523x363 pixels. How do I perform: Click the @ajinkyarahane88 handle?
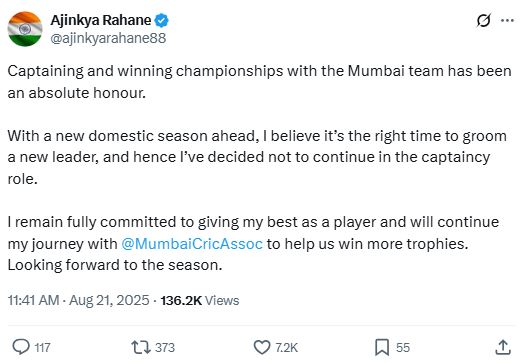coord(108,38)
